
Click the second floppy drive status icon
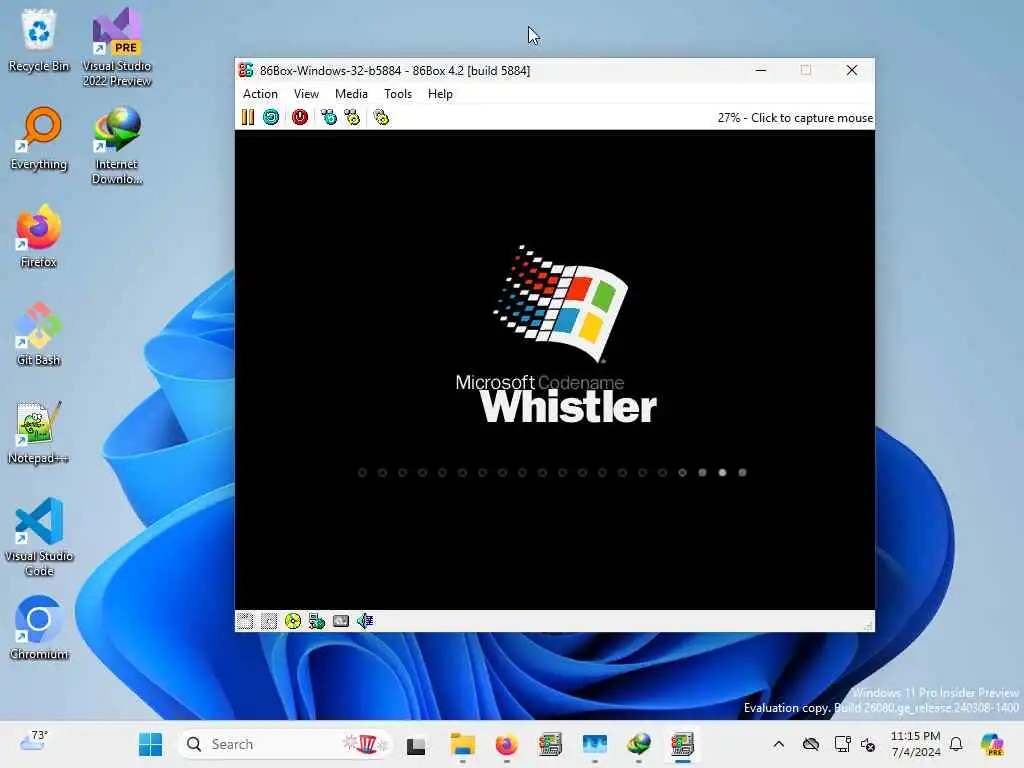pyautogui.click(x=268, y=621)
